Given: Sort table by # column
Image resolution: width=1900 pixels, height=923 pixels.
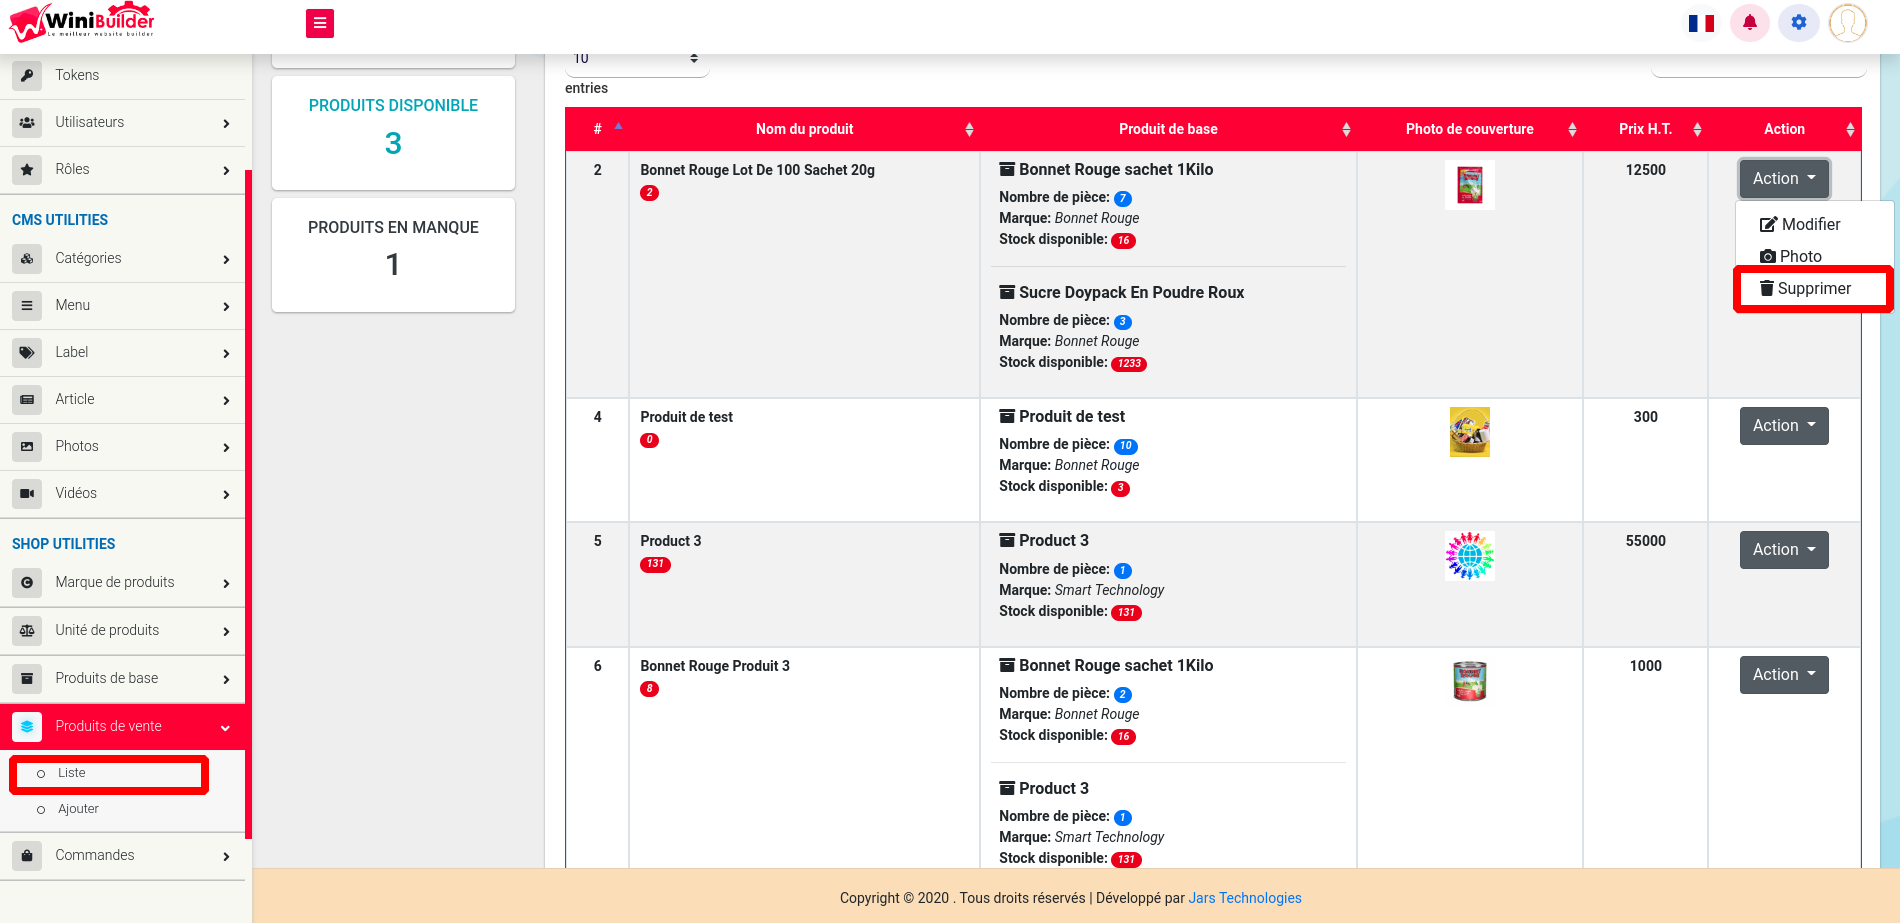Looking at the screenshot, I should point(597,129).
